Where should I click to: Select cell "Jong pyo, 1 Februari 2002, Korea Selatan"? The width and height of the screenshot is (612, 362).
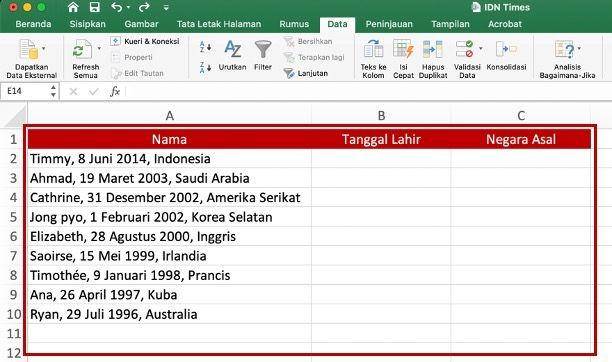169,217
